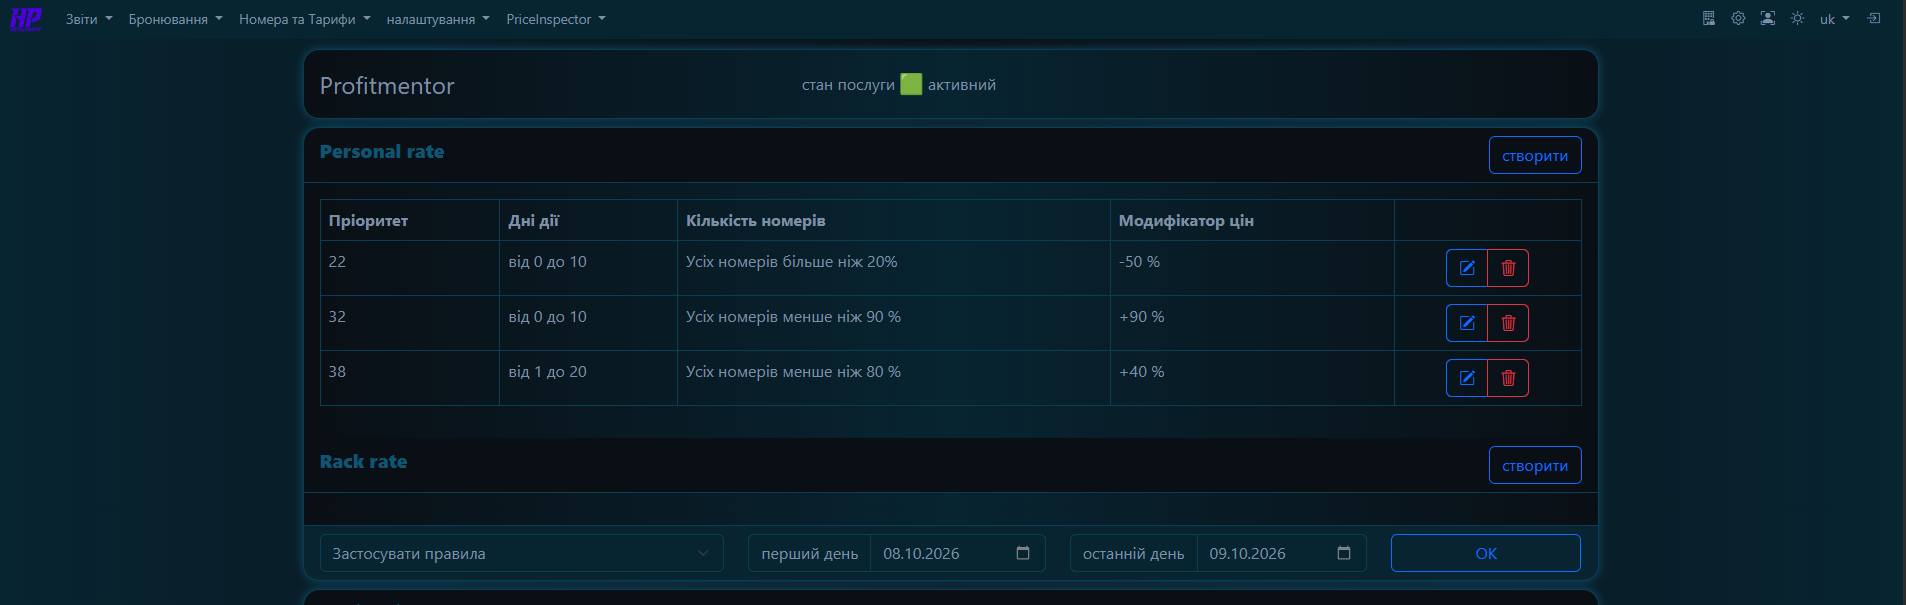
Task: Click the Profitmentor title
Action: coord(387,86)
